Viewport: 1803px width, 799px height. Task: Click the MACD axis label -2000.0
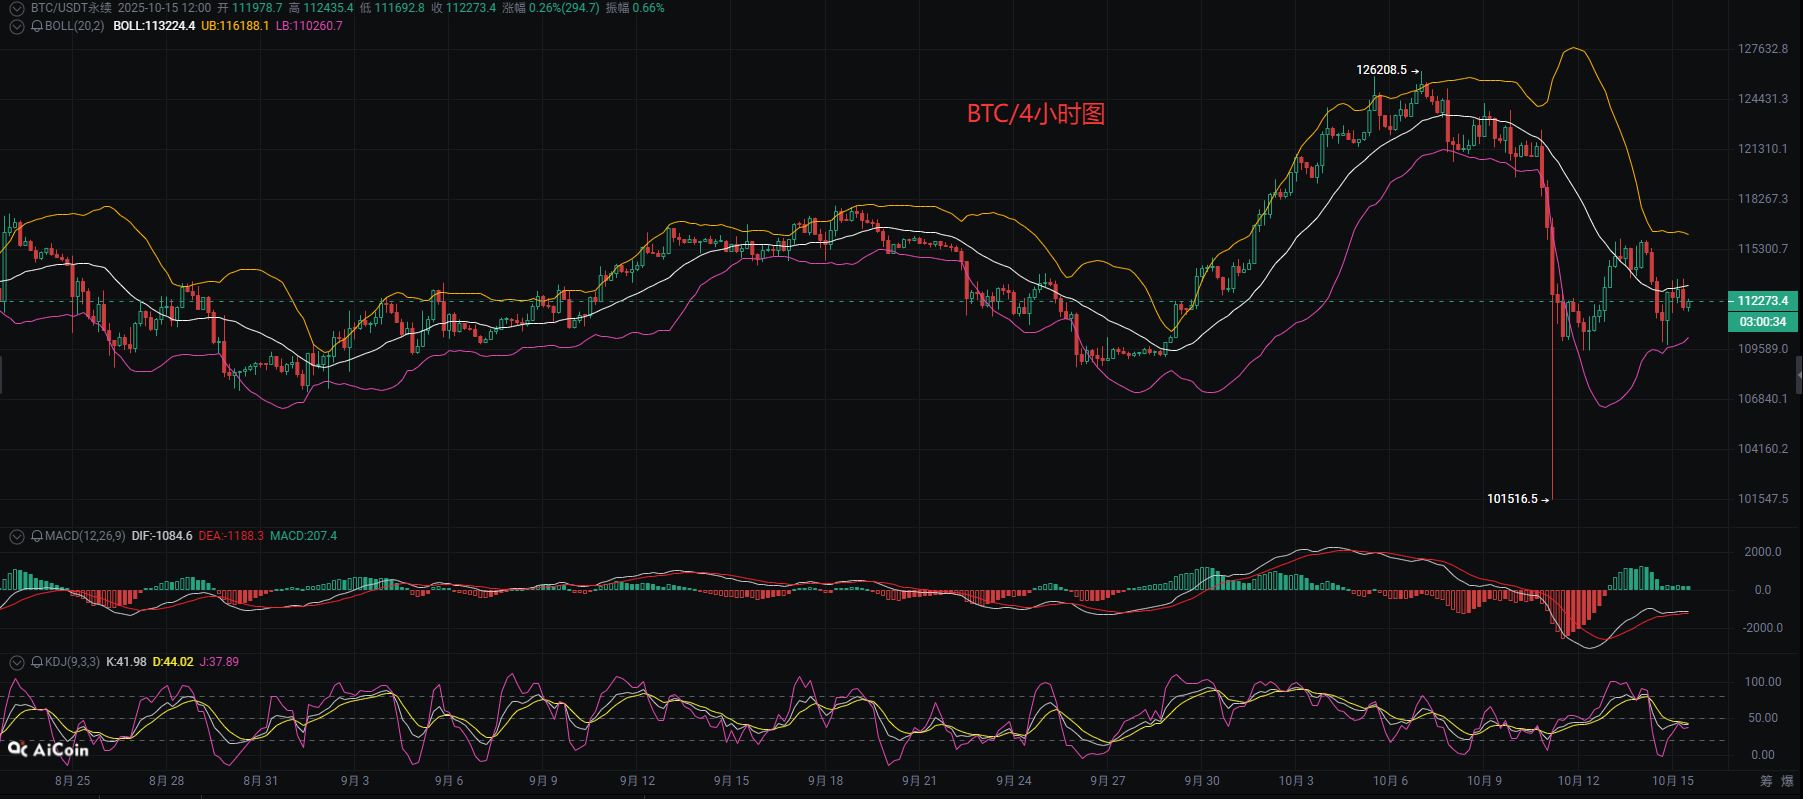(x=1763, y=628)
